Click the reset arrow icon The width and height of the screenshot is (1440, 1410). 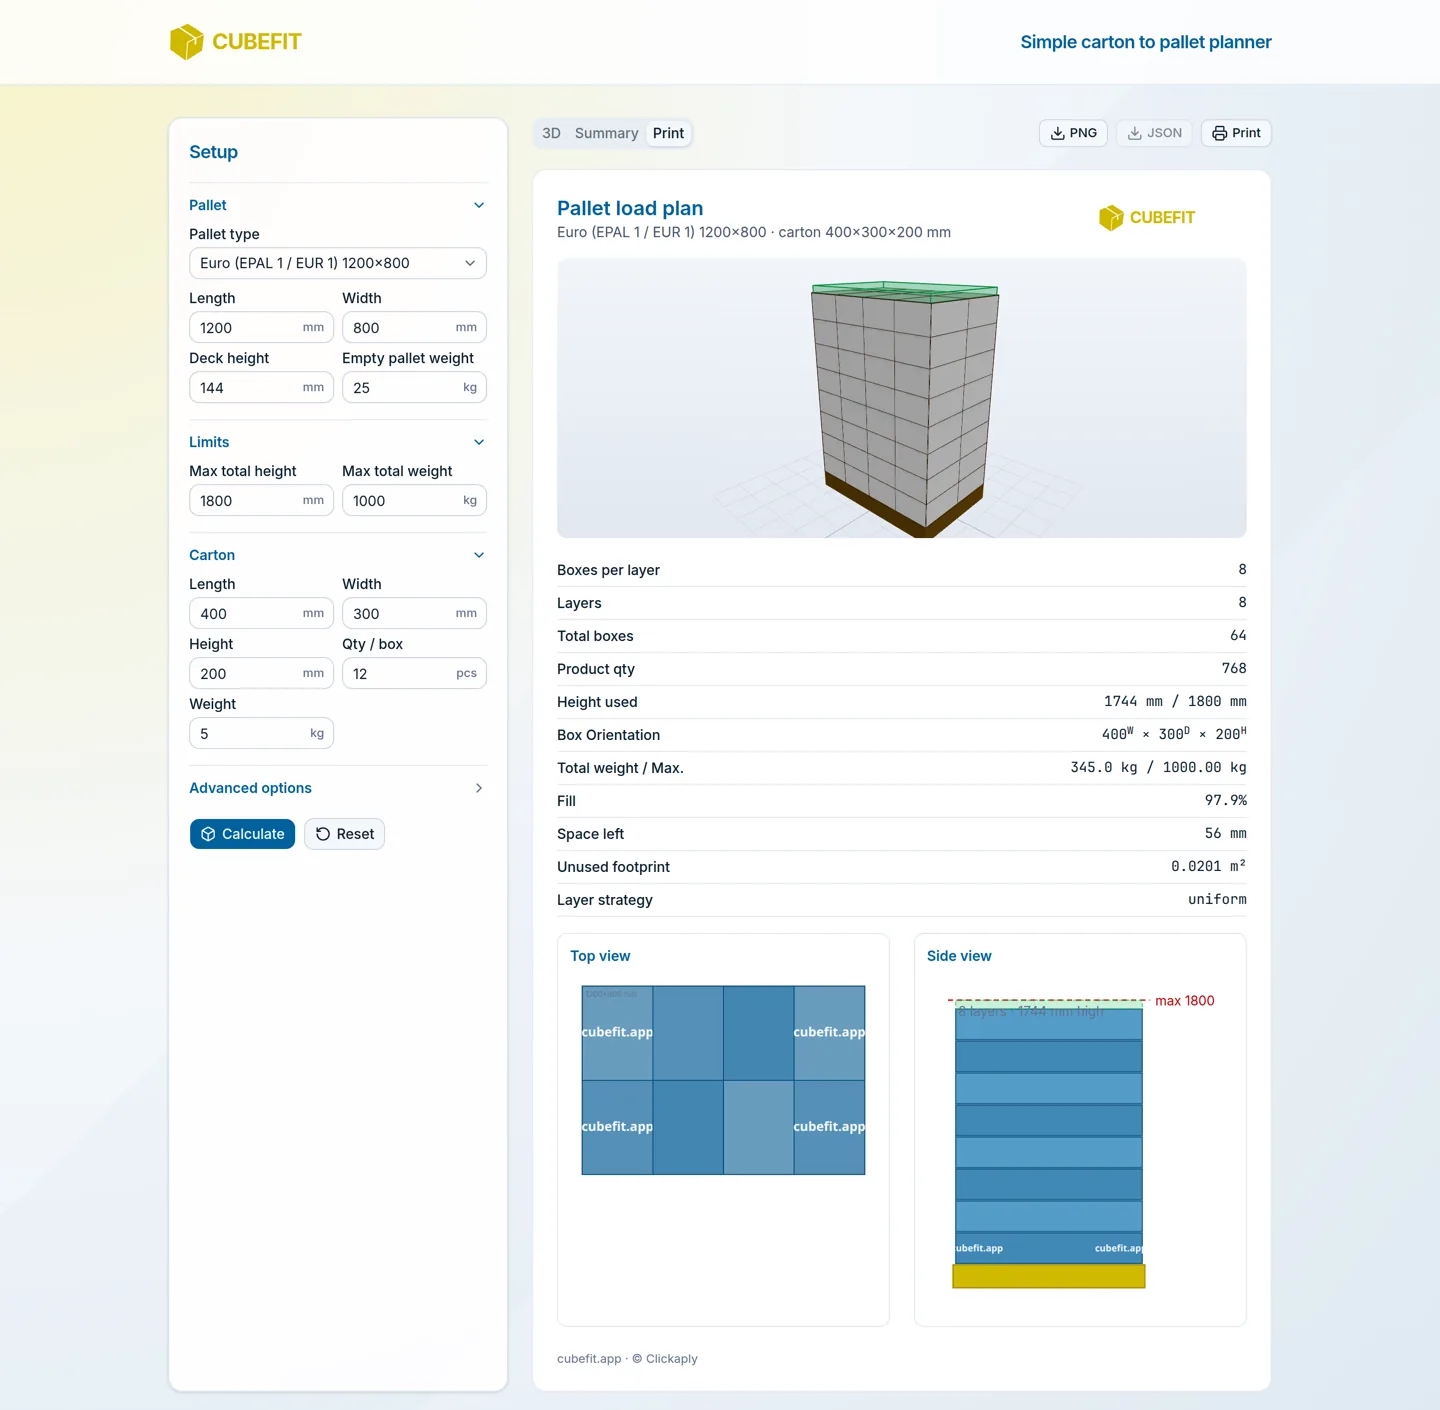click(323, 834)
